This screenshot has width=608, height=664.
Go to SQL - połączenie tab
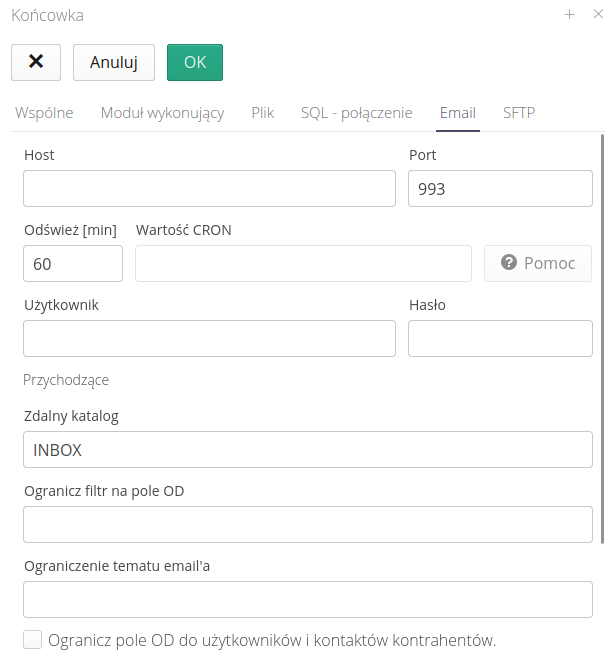point(357,113)
